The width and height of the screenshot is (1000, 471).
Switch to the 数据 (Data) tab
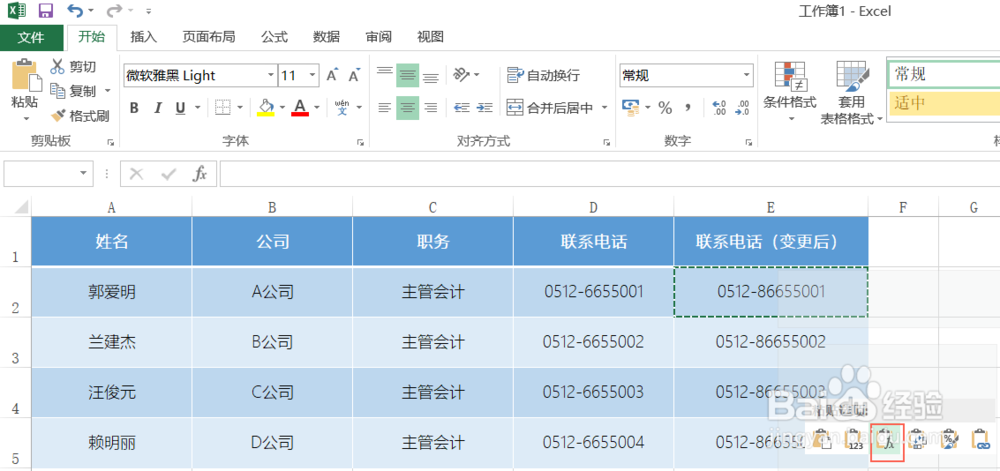pyautogui.click(x=326, y=37)
